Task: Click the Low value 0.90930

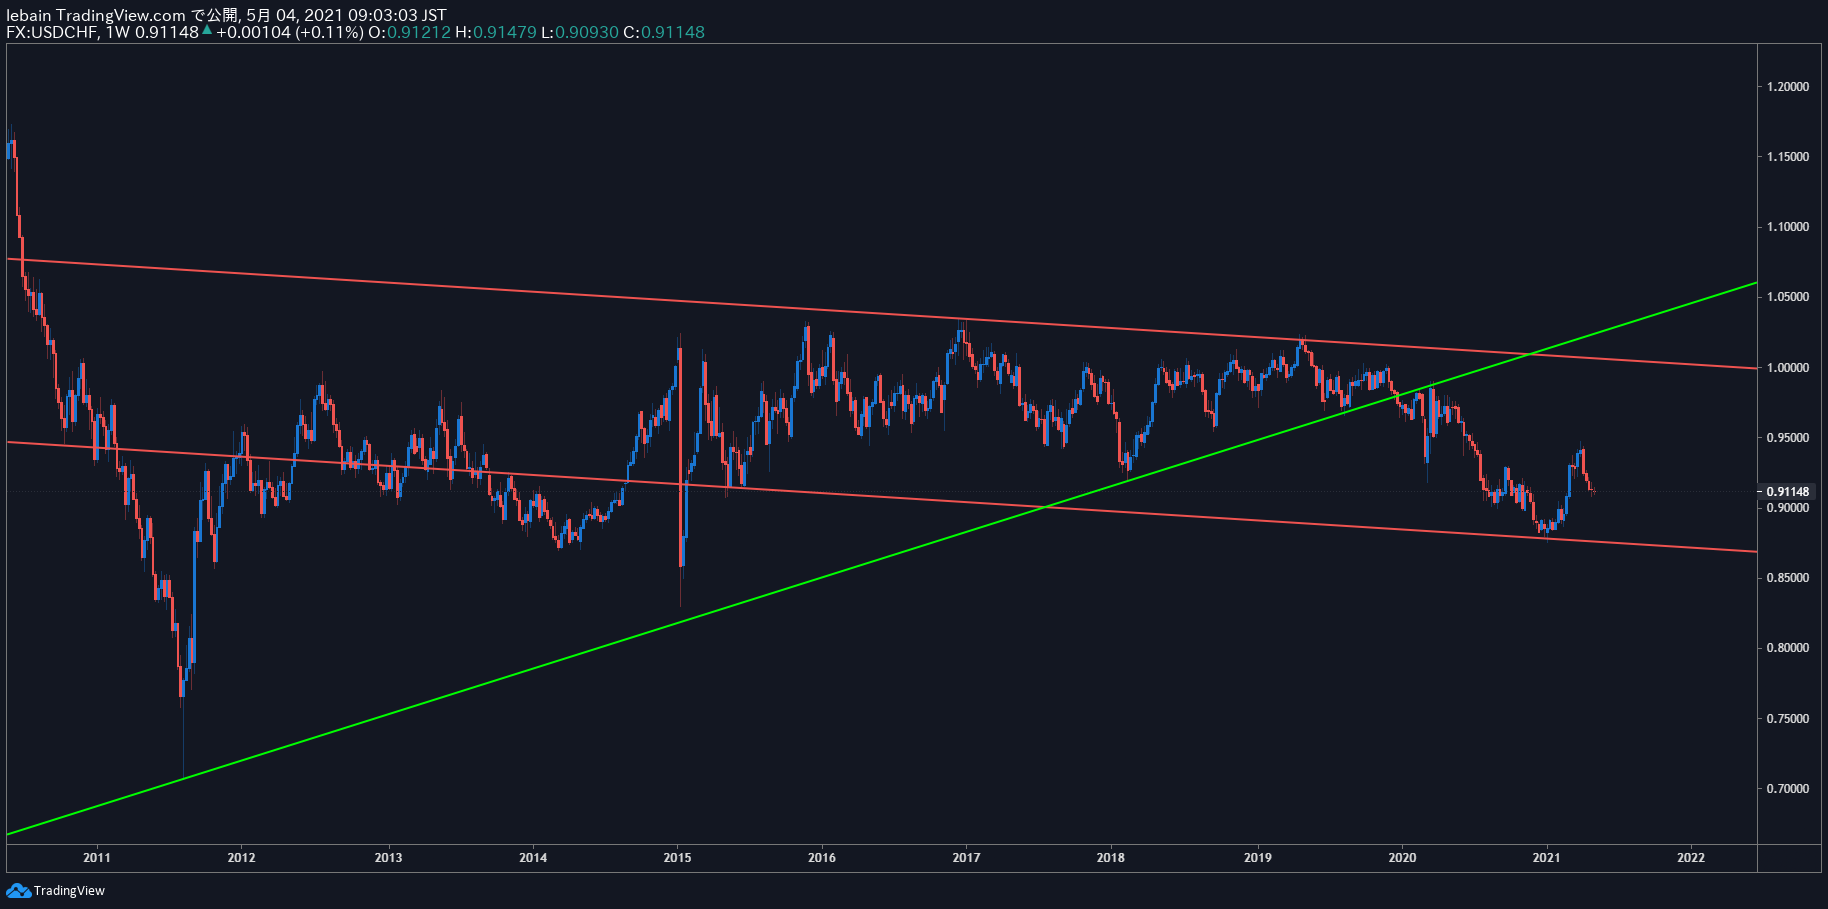Action: (587, 32)
